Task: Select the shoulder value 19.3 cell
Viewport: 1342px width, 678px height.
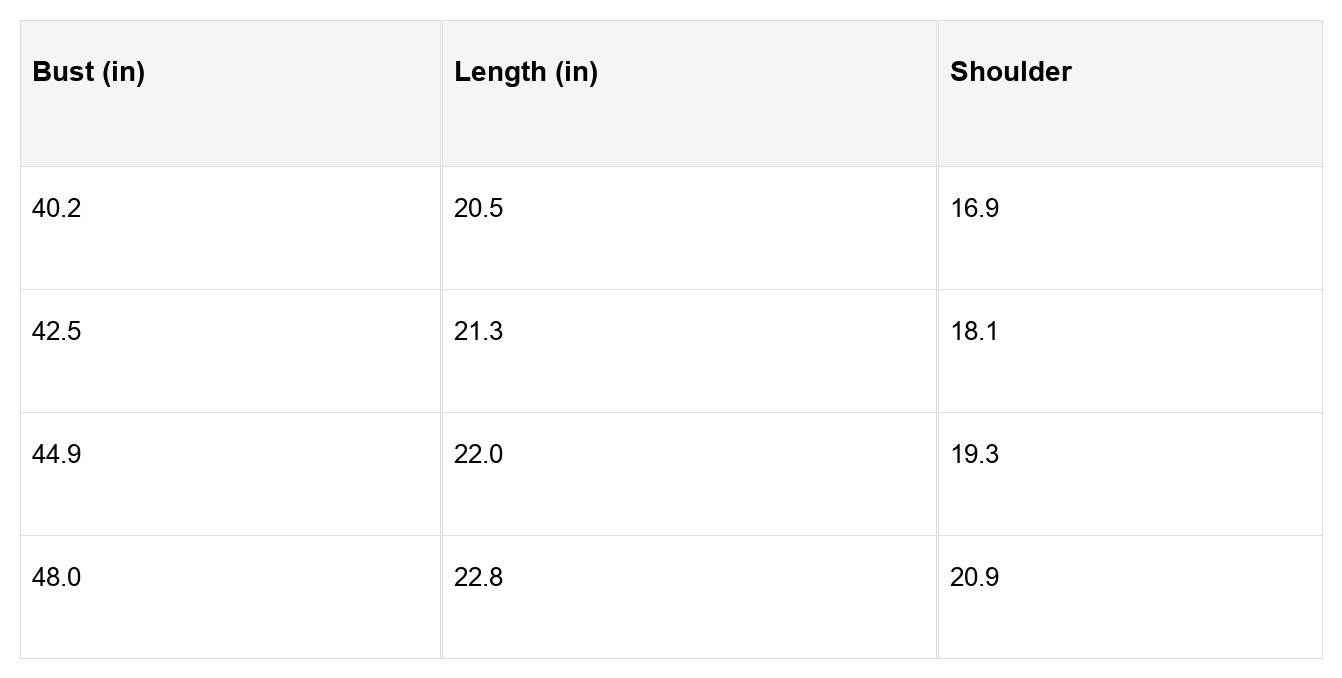Action: (x=975, y=454)
